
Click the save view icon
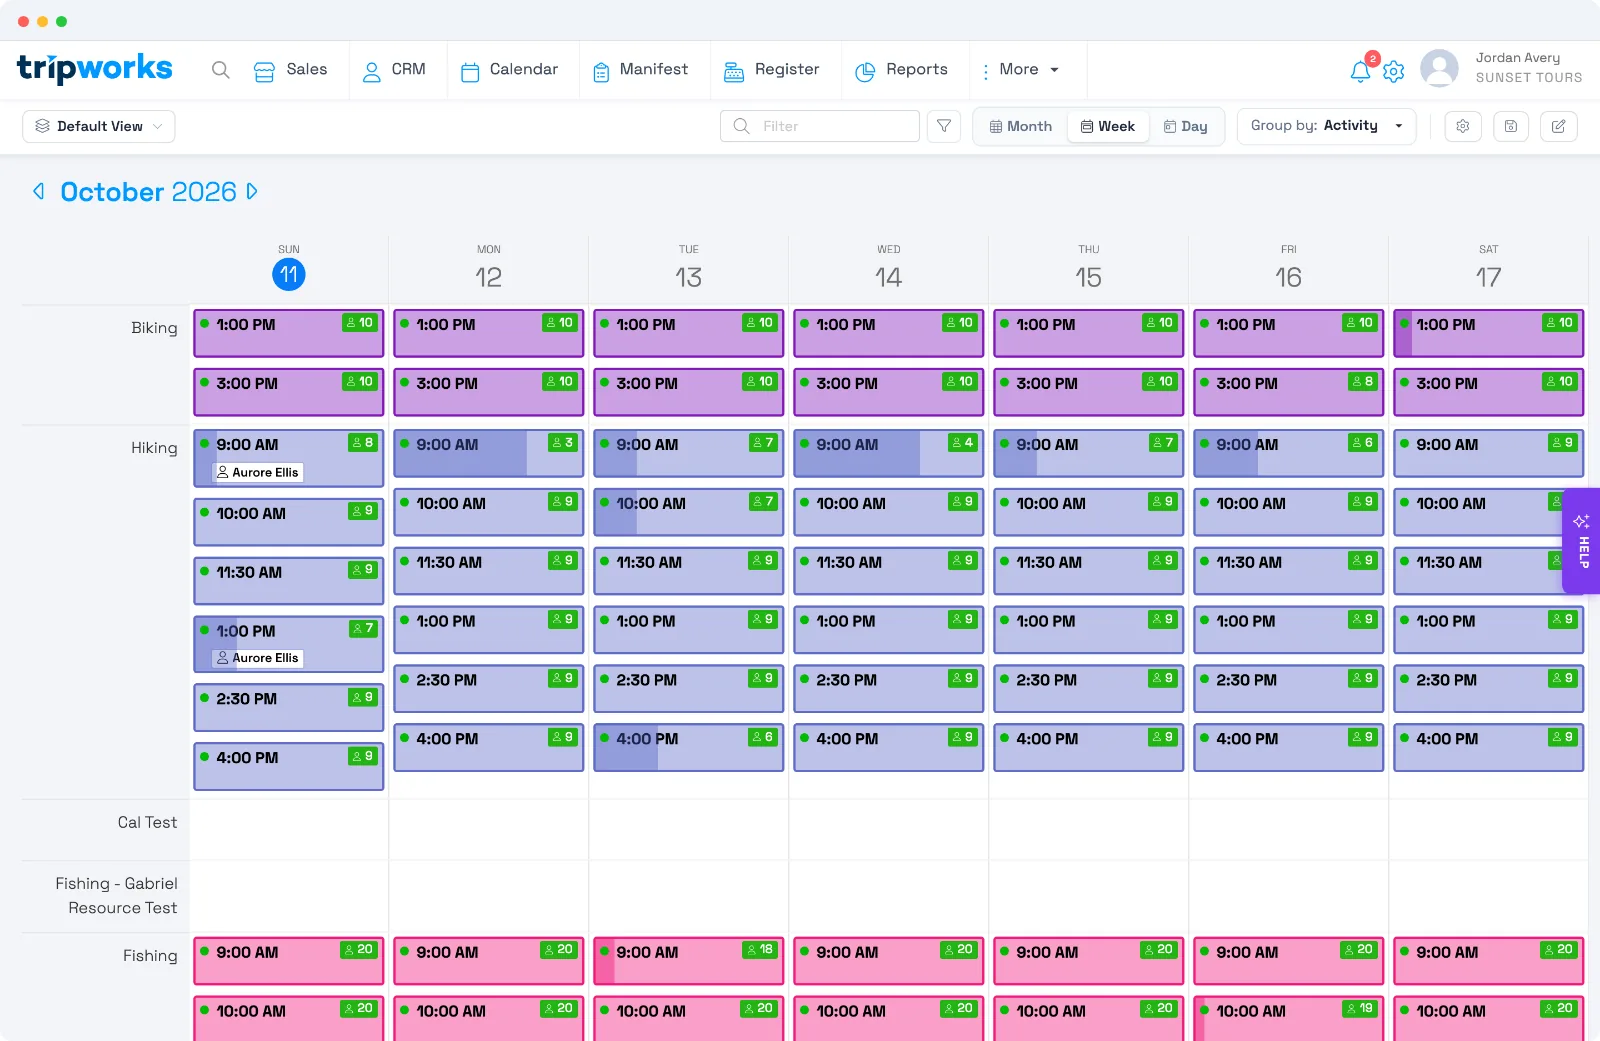pos(1511,126)
